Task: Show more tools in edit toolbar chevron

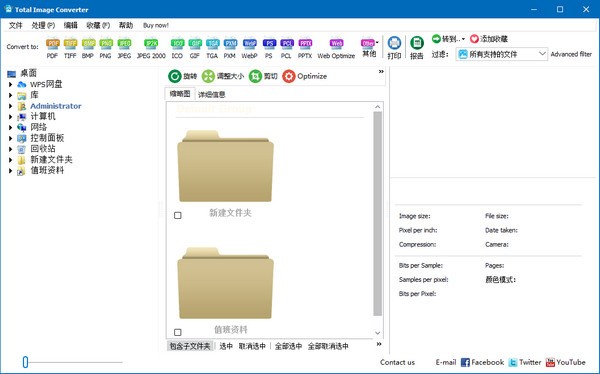Action: [381, 72]
